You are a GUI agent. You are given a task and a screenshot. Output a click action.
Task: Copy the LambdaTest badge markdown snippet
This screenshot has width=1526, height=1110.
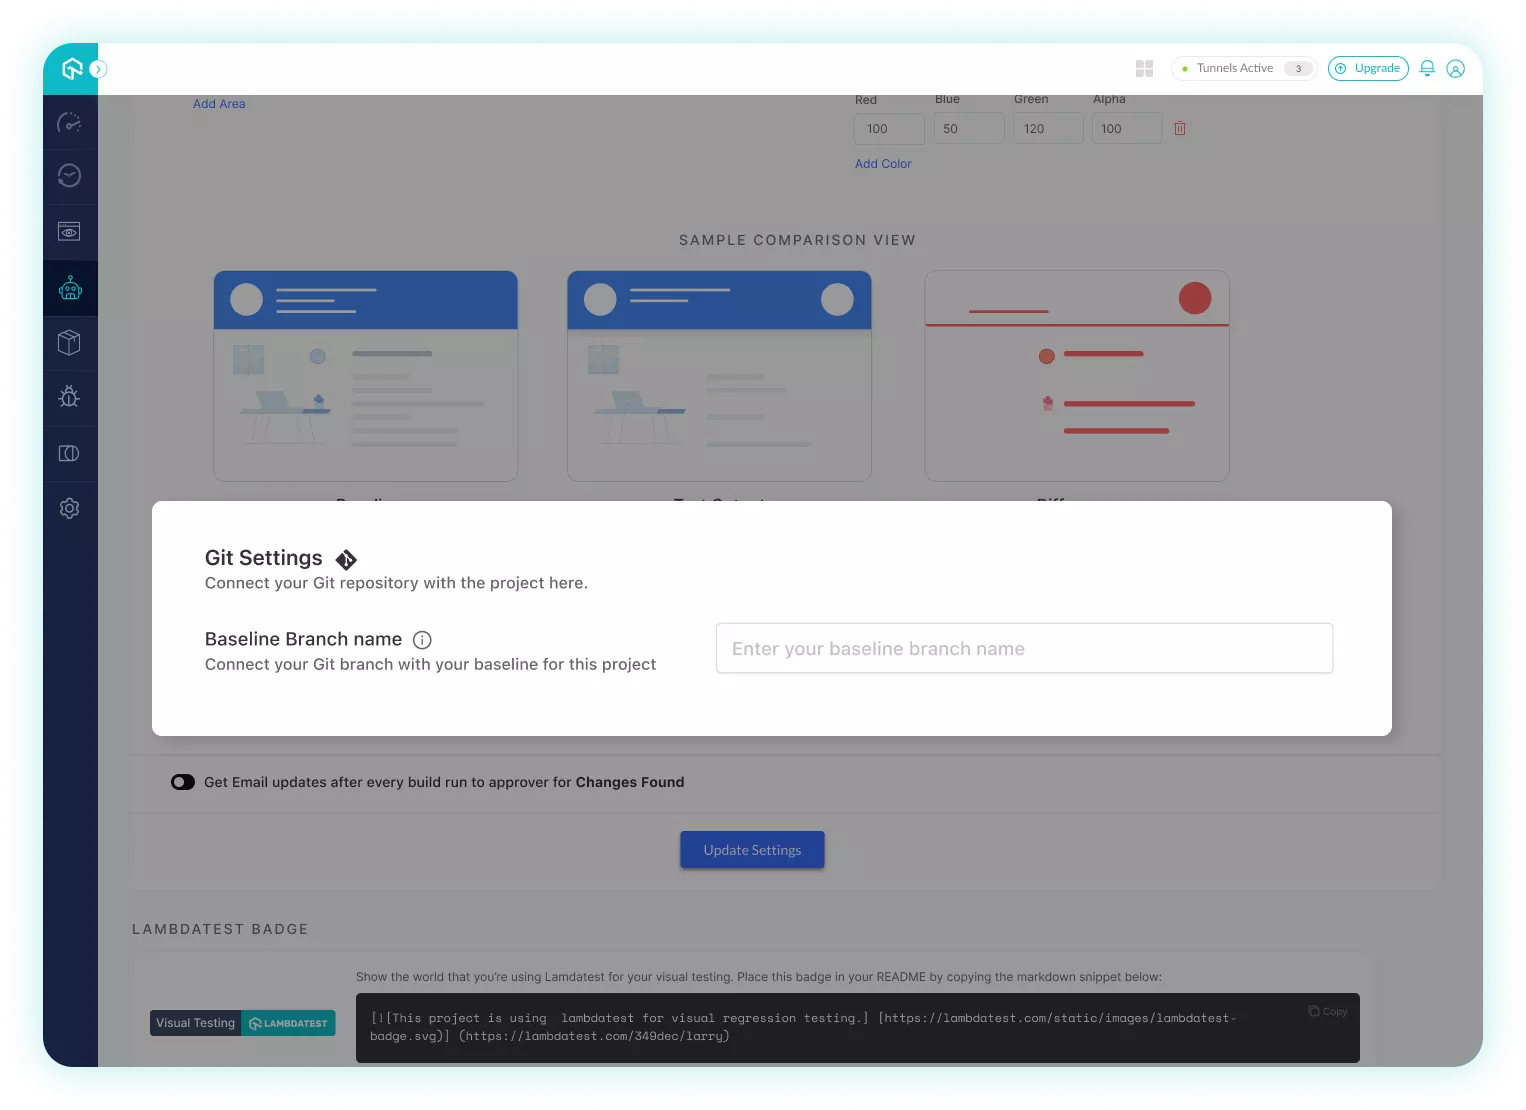pos(1327,1011)
